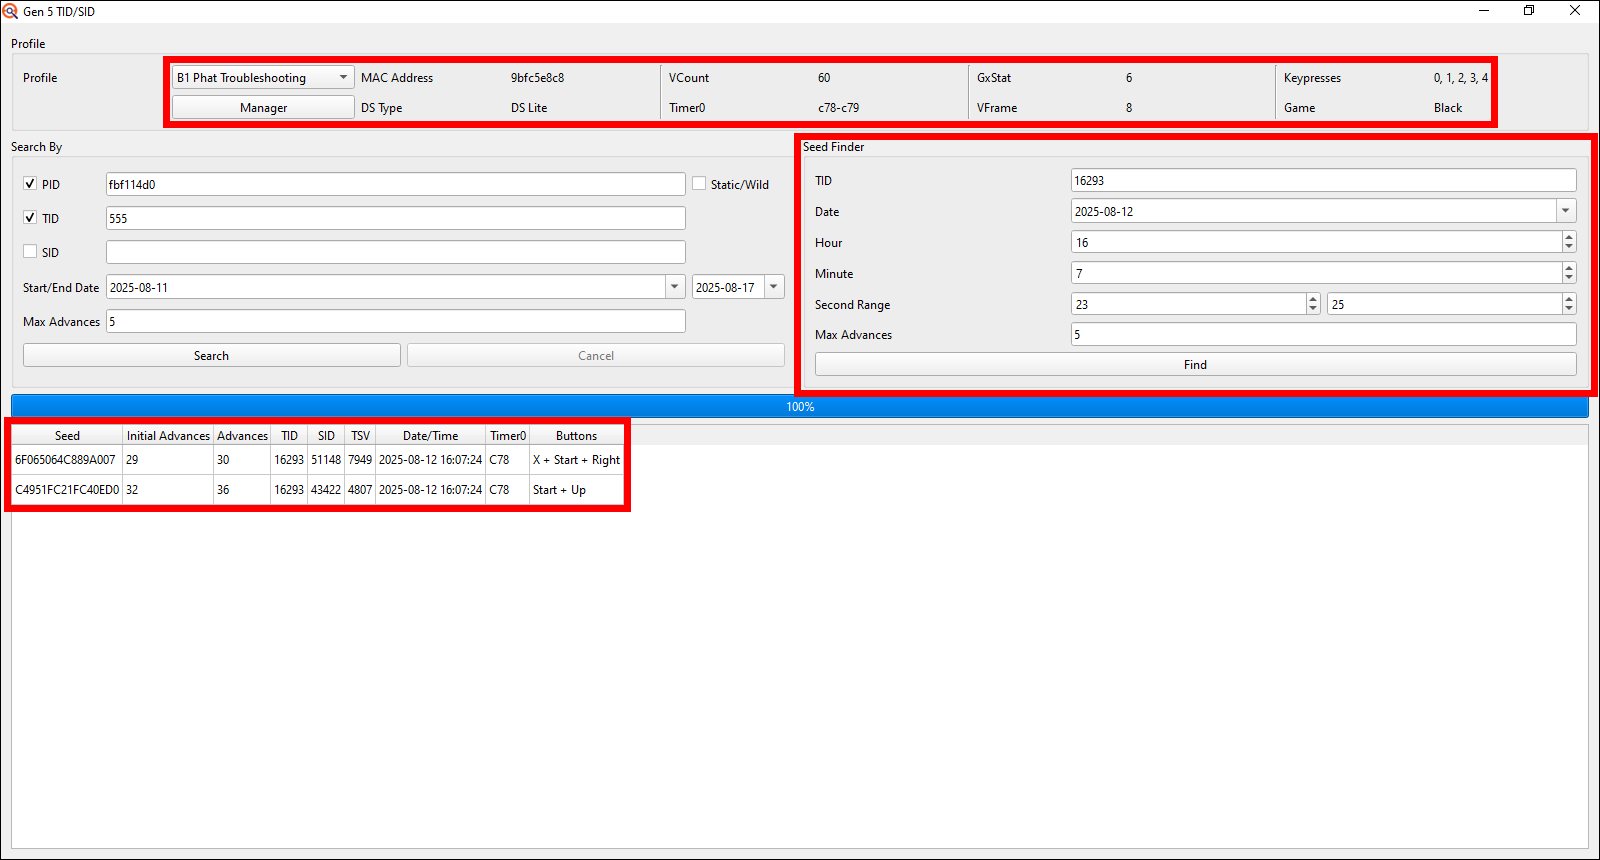The image size is (1600, 860).
Task: Decrease the Minute value with down arrow
Action: pyautogui.click(x=1568, y=279)
